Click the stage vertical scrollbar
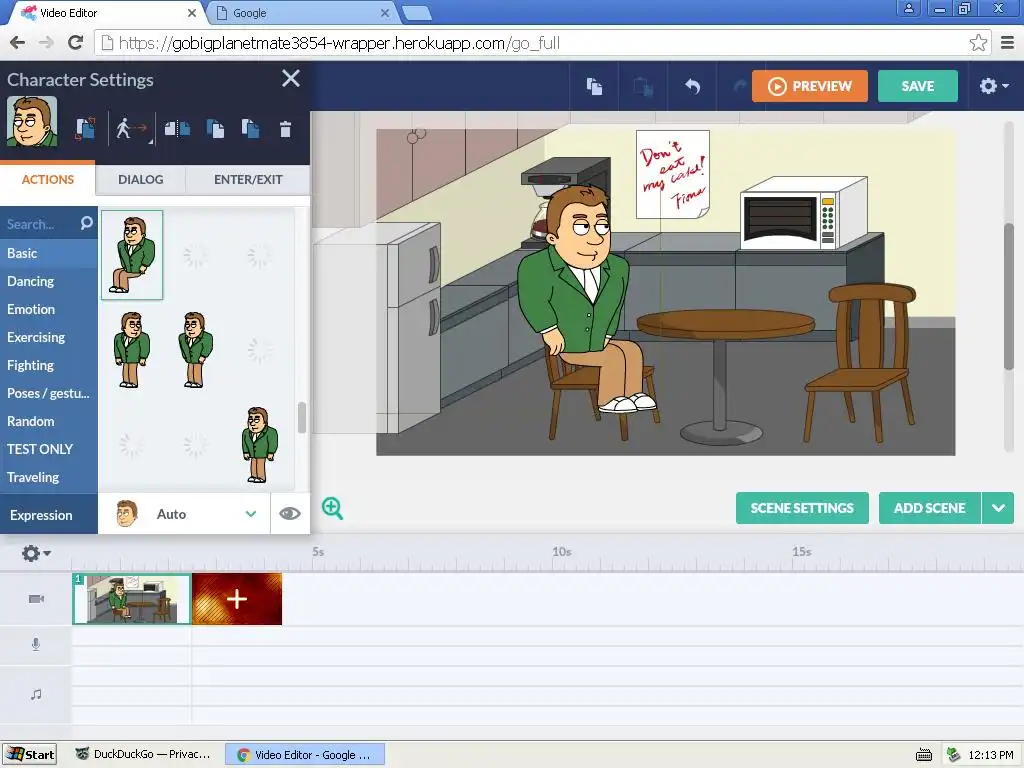 pyautogui.click(x=1009, y=297)
